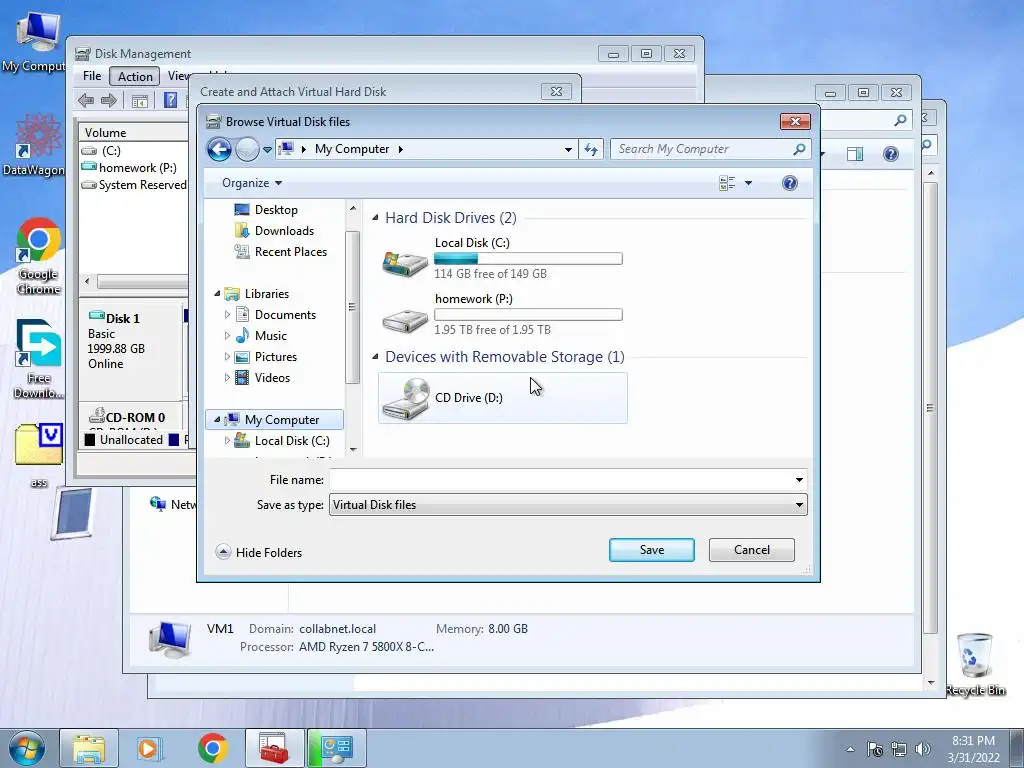Viewport: 1024px width, 768px height.
Task: Select System Reserved volume row
Action: (x=135, y=185)
